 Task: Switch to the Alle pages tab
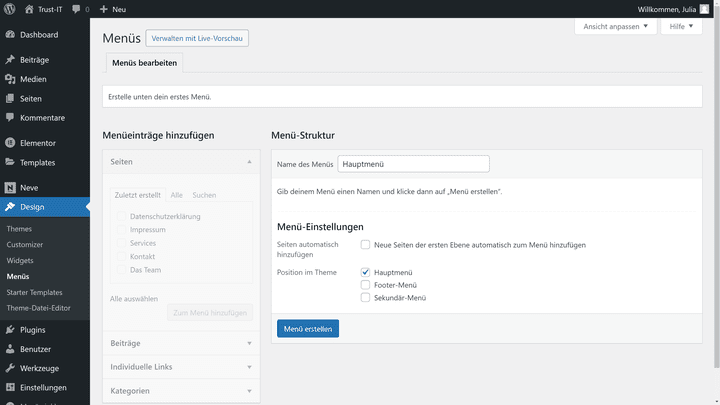(x=176, y=195)
